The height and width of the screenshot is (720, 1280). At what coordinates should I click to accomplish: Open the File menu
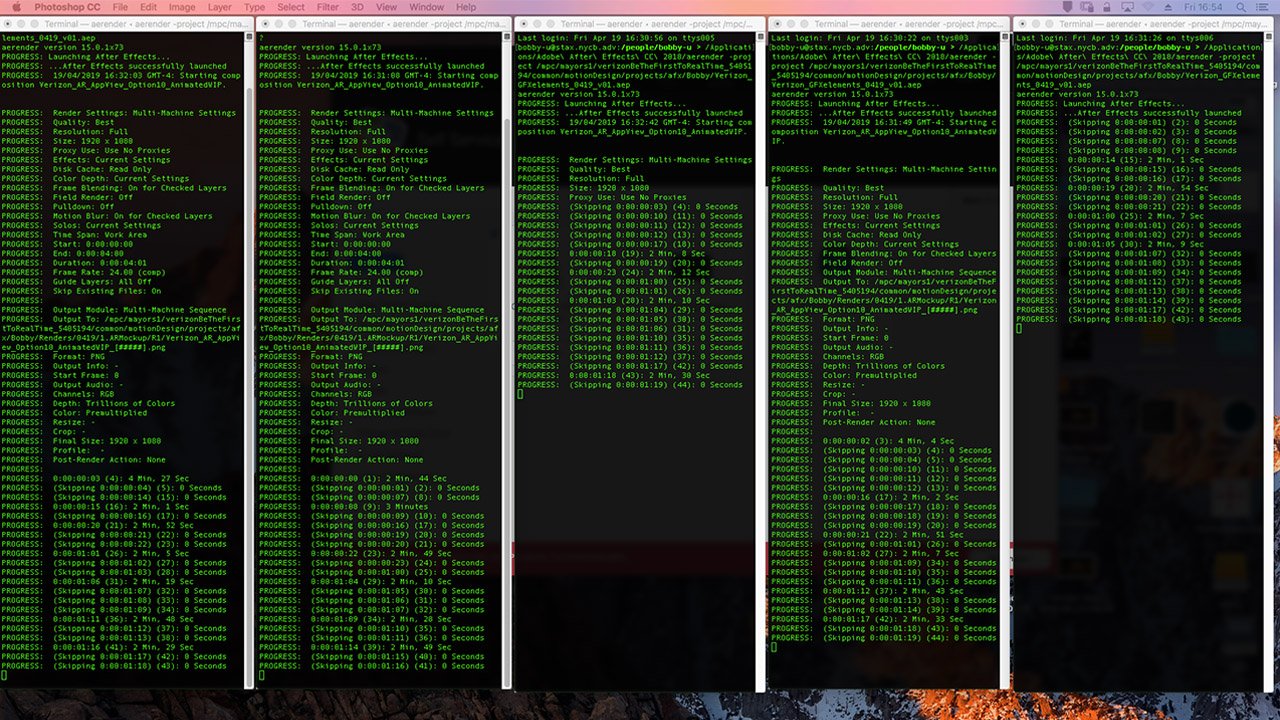(x=120, y=7)
